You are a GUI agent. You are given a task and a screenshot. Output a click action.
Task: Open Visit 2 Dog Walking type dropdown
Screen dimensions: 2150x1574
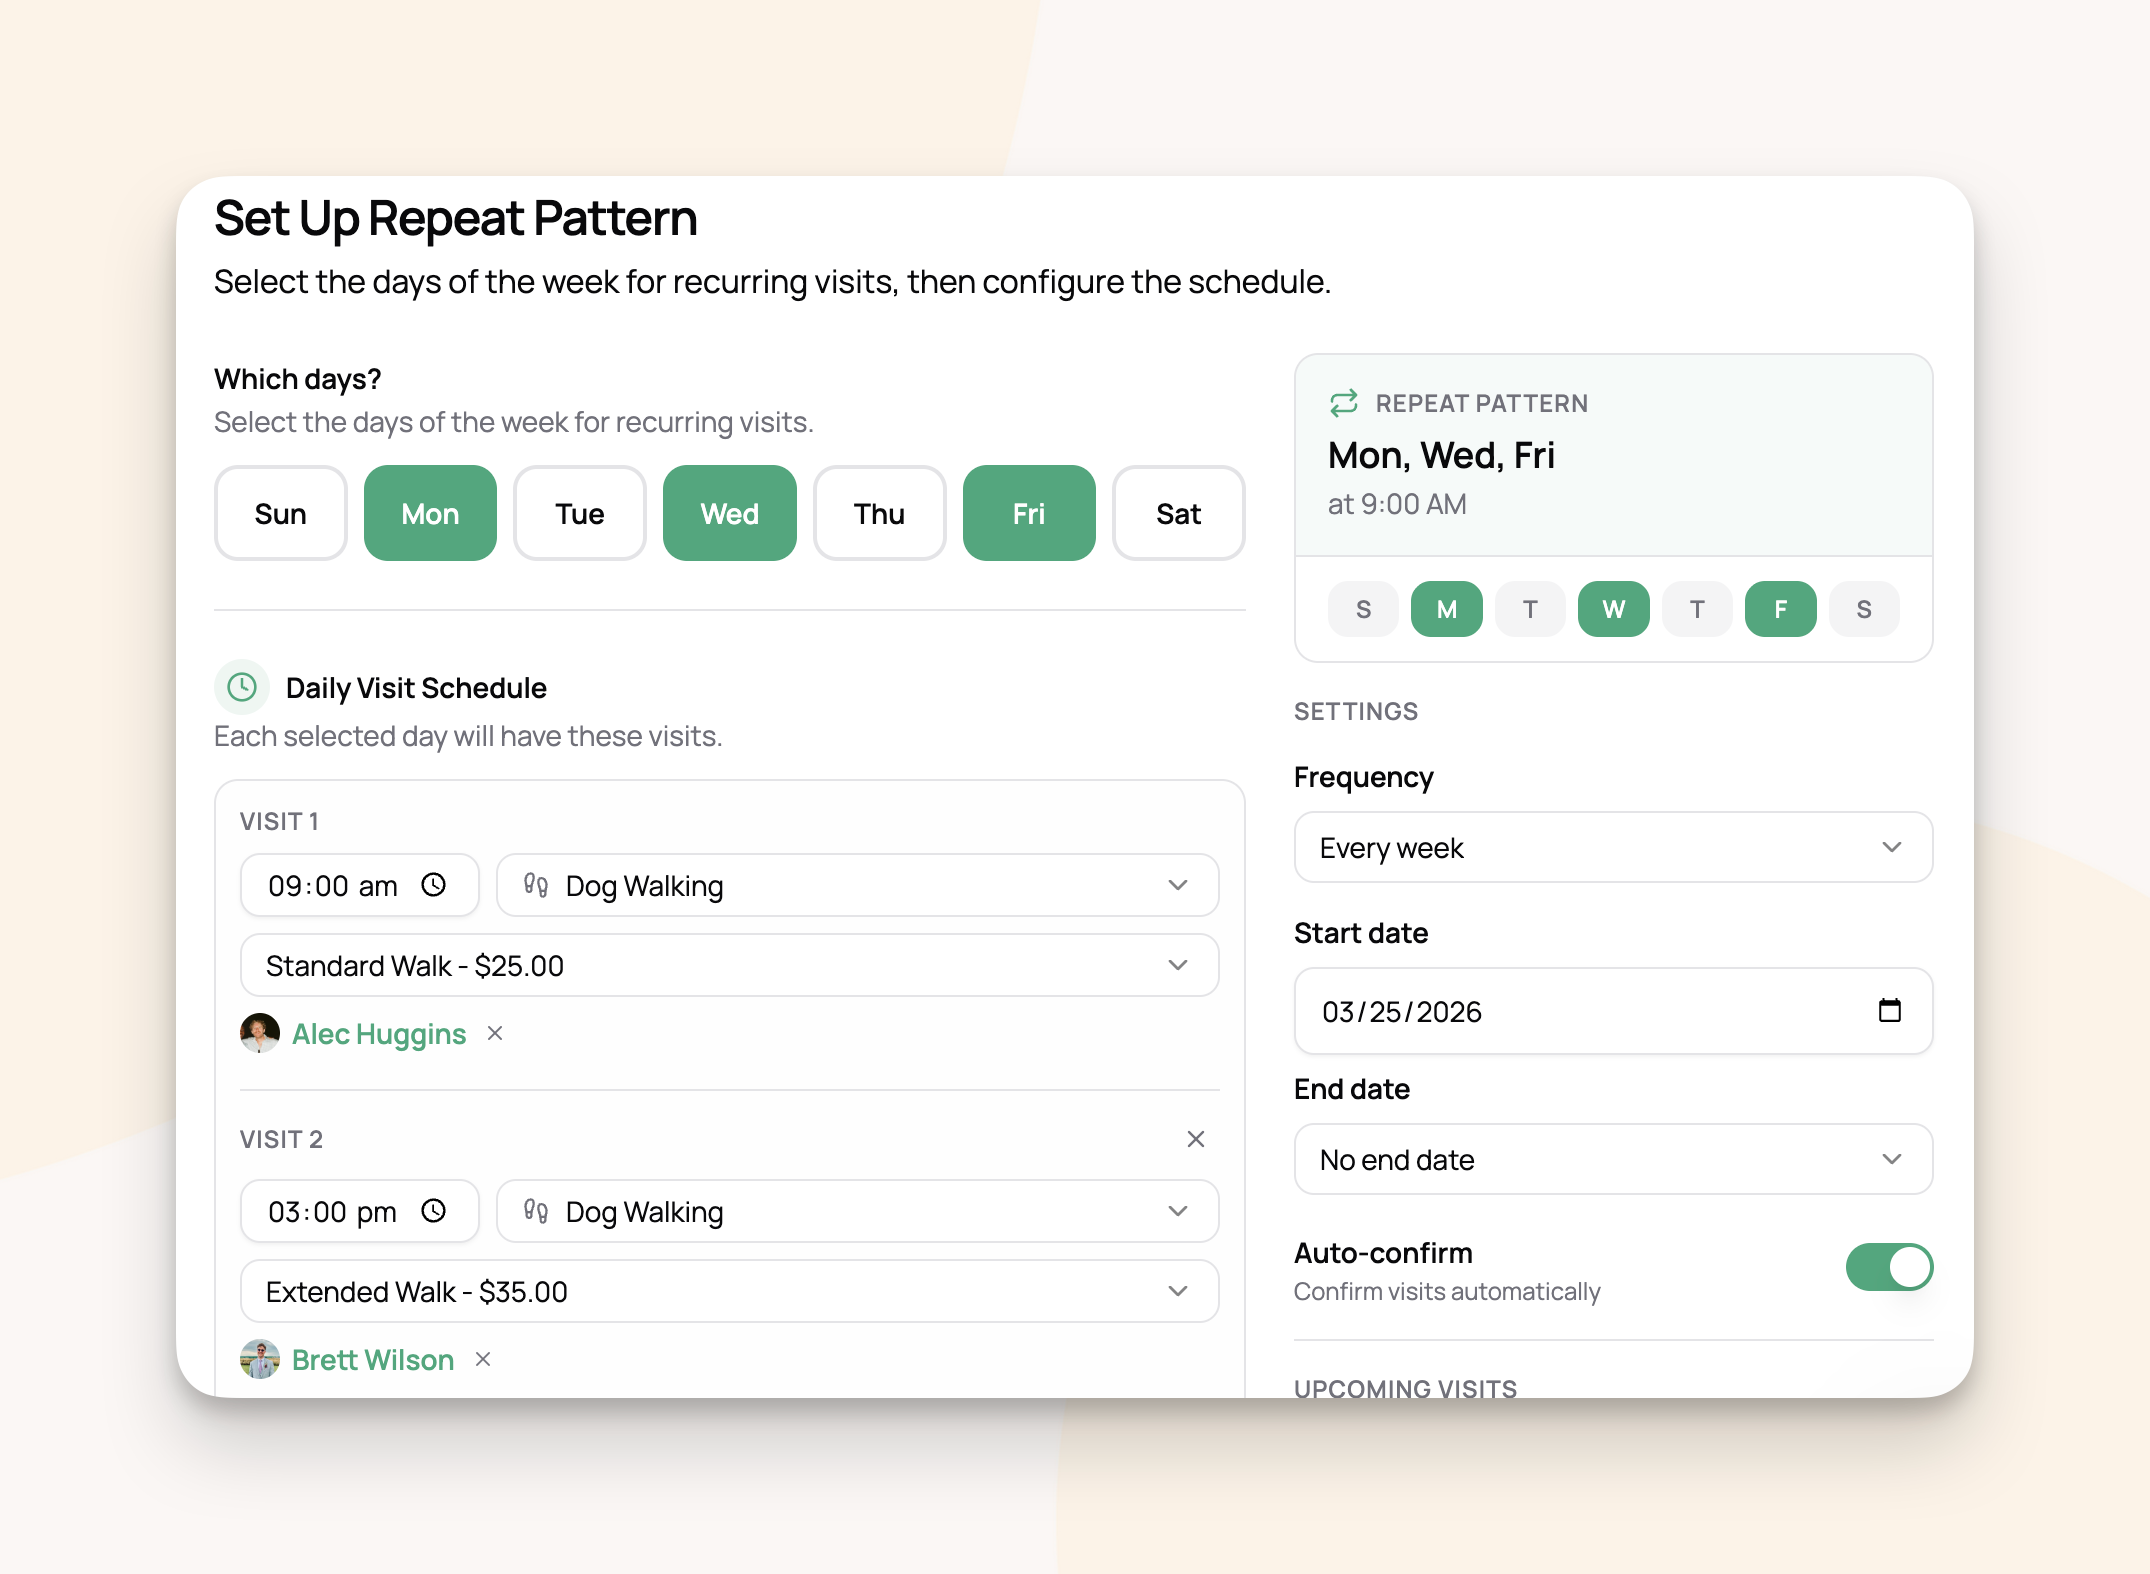tap(856, 1211)
